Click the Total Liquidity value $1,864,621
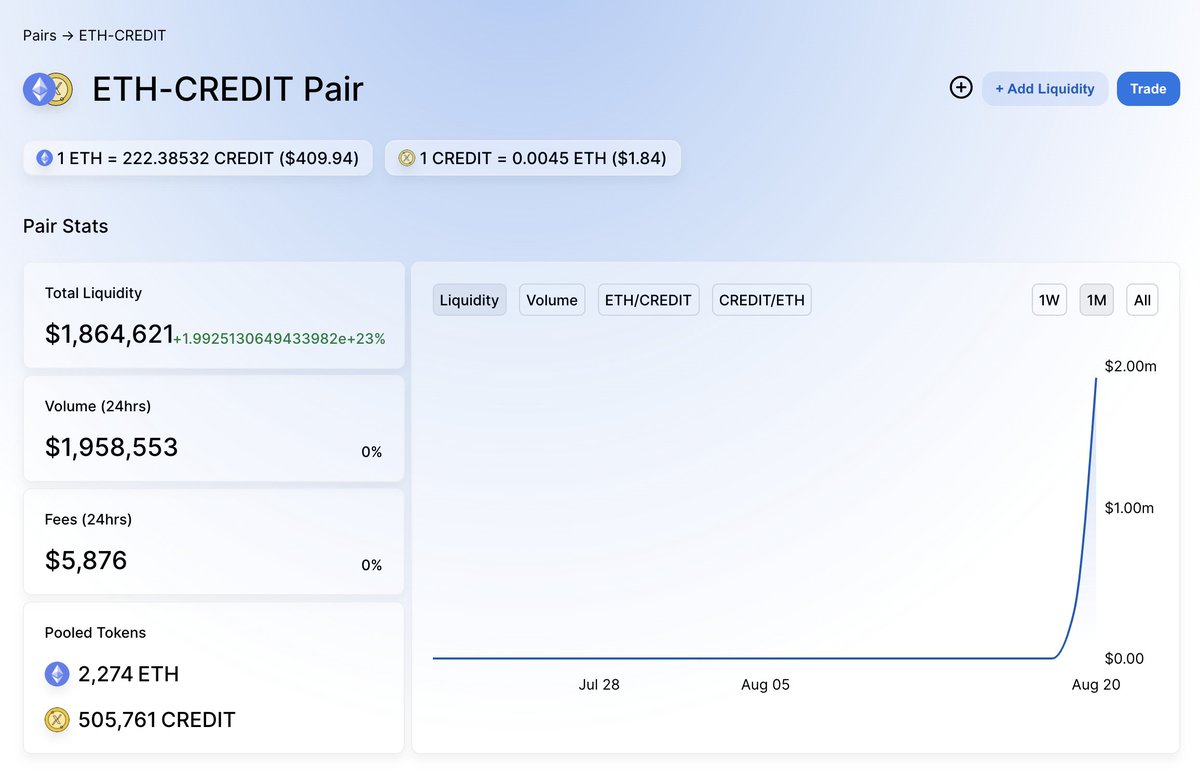This screenshot has height=780, width=1200. 110,335
